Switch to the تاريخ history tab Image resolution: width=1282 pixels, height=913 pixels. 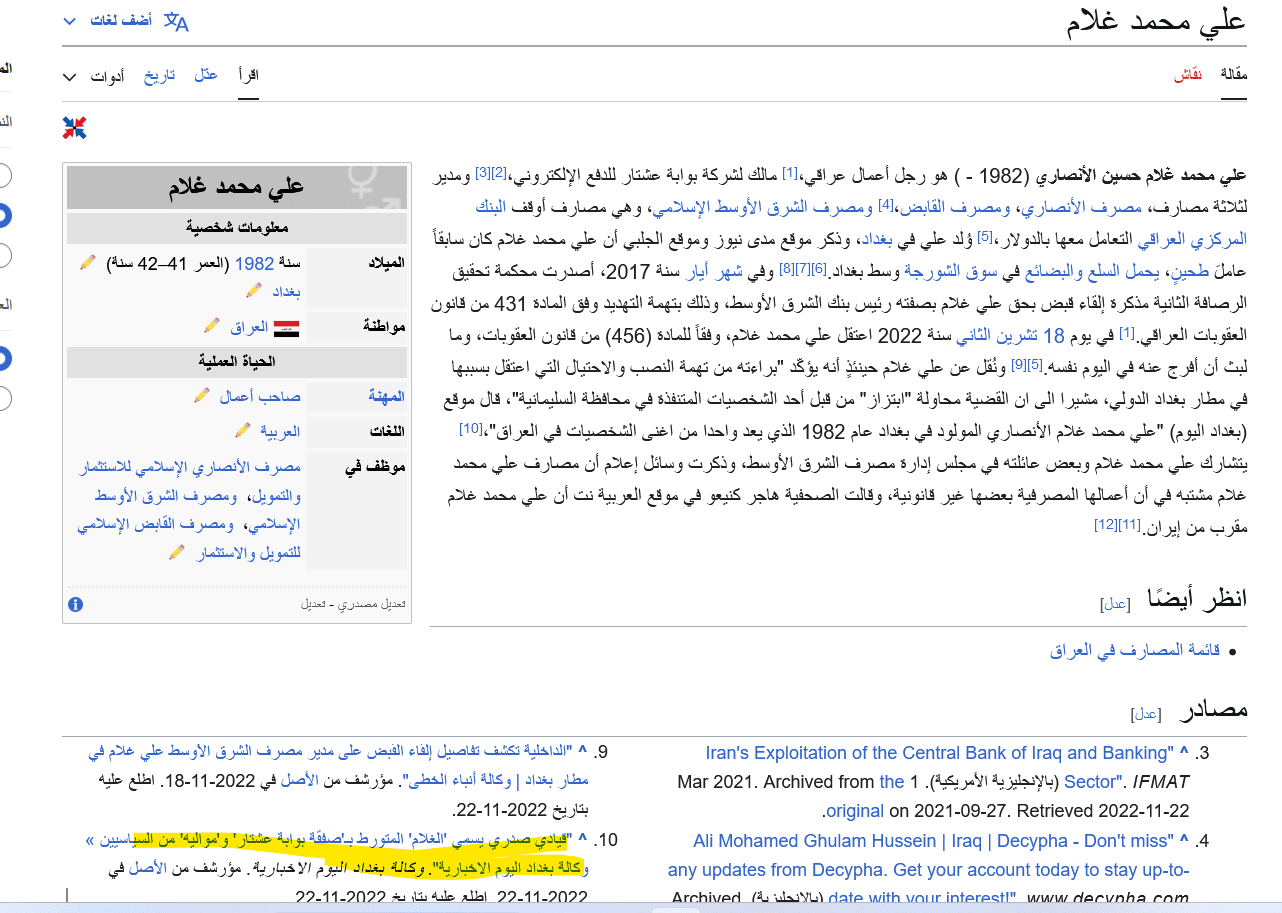click(159, 74)
